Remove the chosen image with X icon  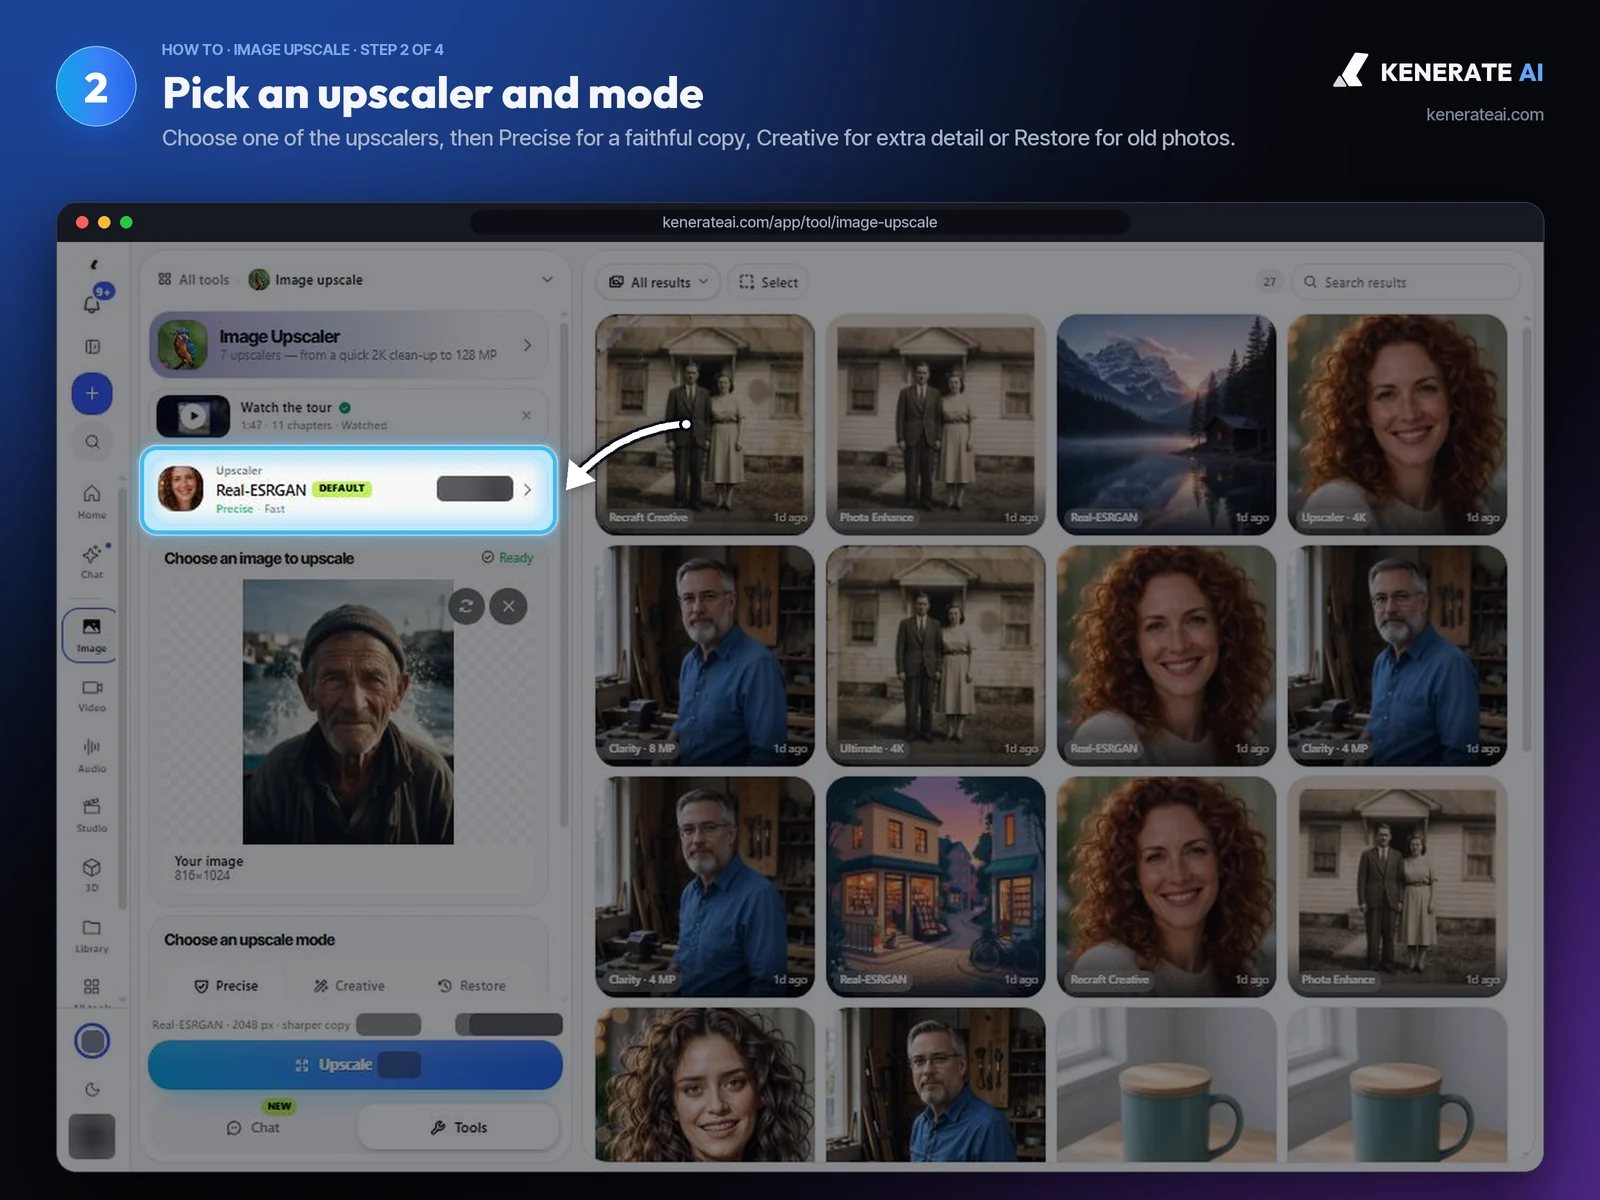[509, 606]
